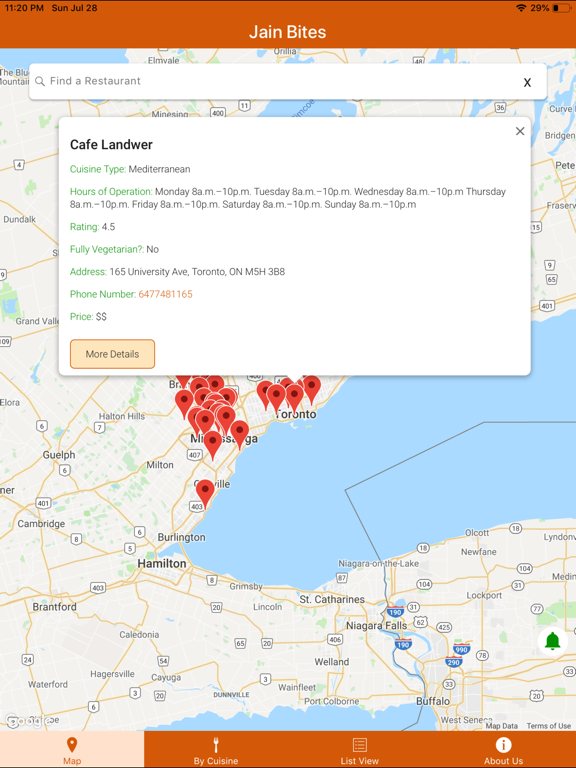Click the Rating 4.5 text
The image size is (576, 768).
tap(93, 227)
